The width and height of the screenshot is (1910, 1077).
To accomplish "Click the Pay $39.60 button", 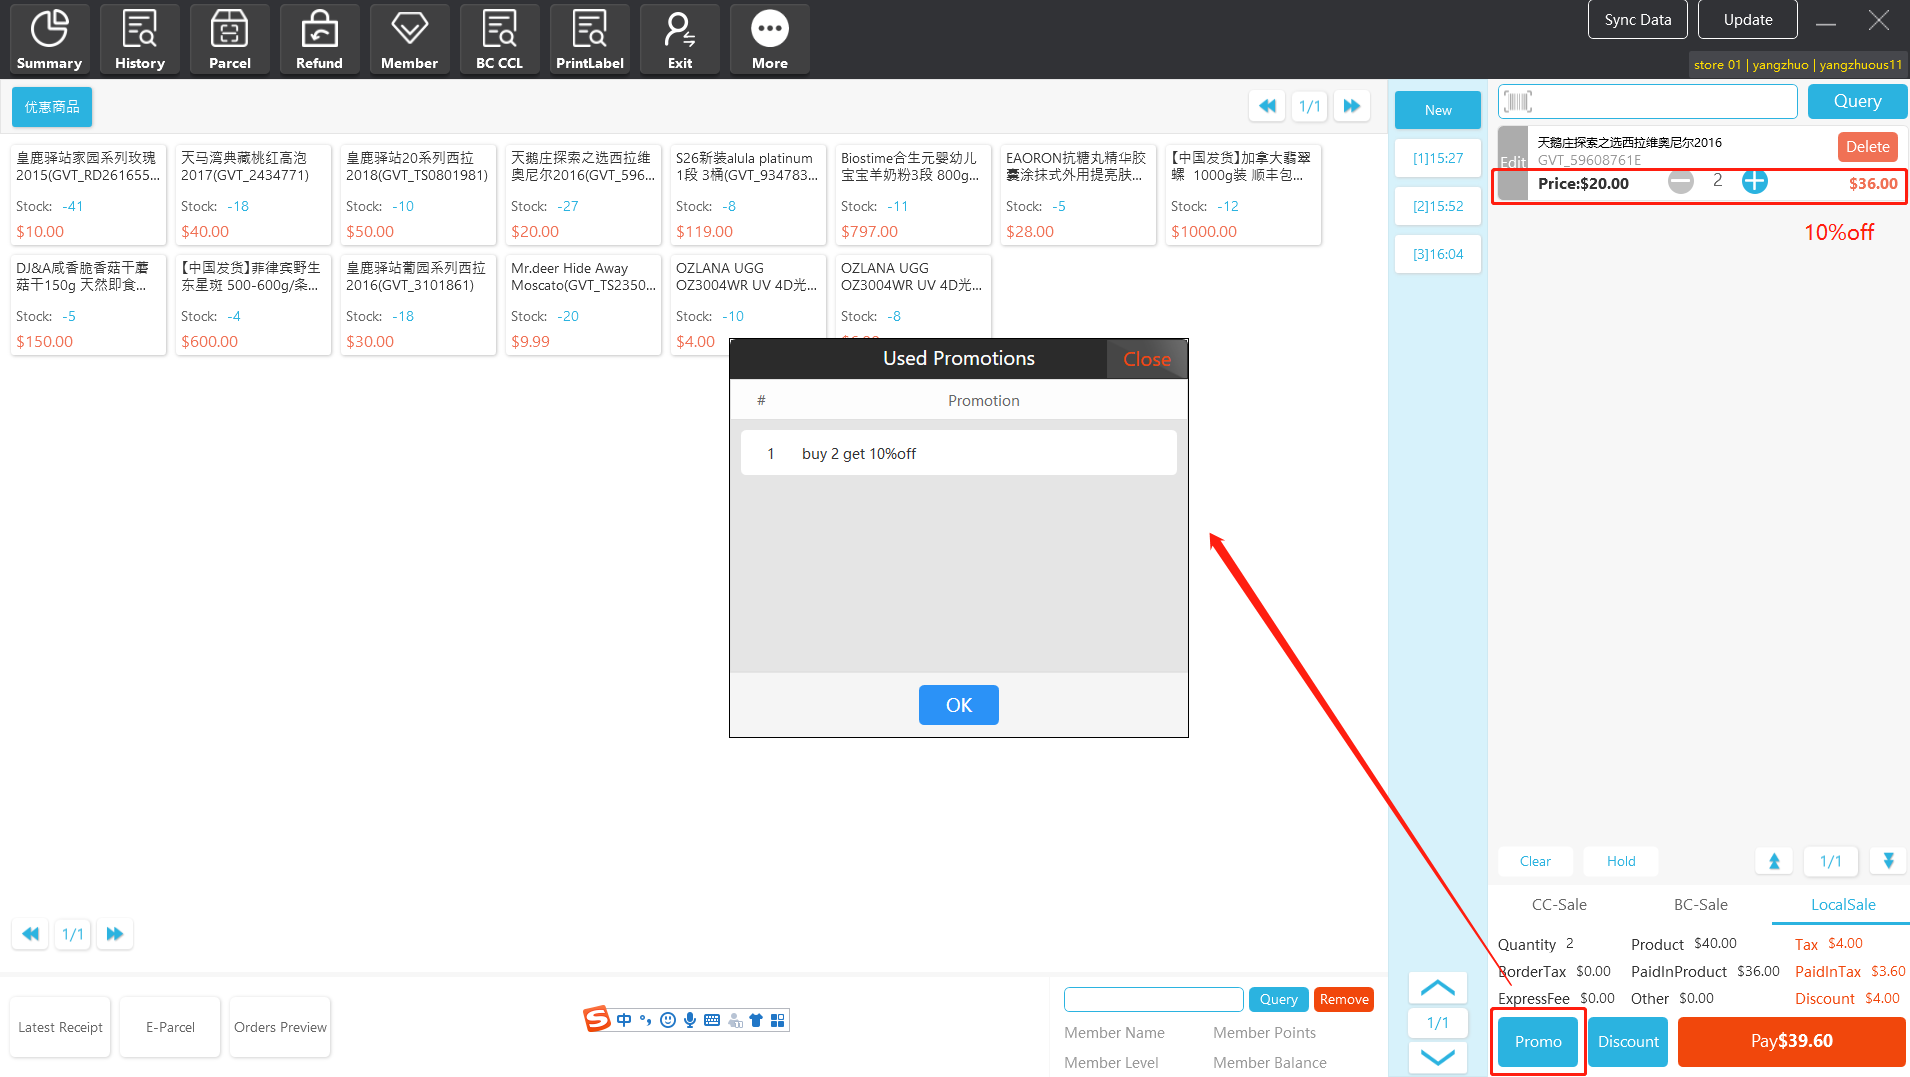I will coord(1791,1041).
